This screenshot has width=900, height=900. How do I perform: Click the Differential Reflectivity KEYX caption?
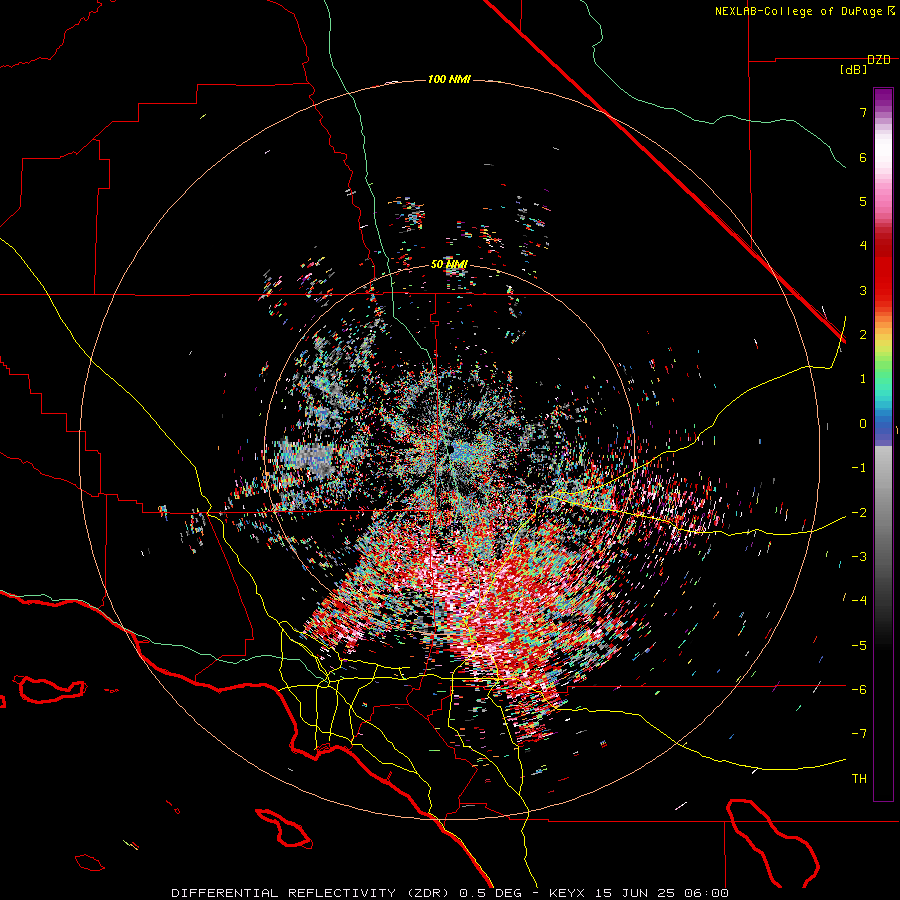[450, 893]
